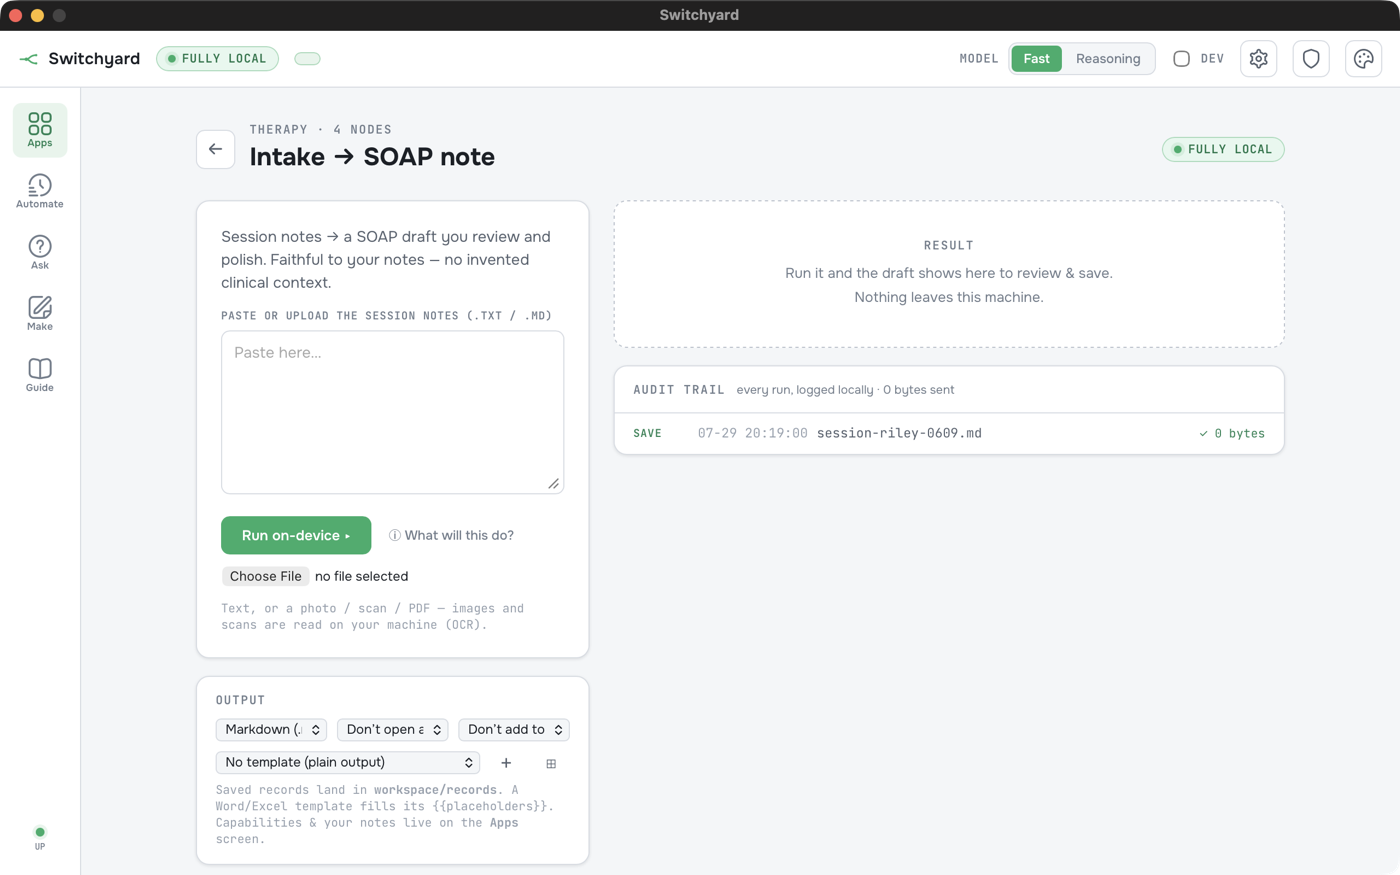Go to the Automate sidebar icon
Image resolution: width=1400 pixels, height=875 pixels.
click(x=40, y=191)
